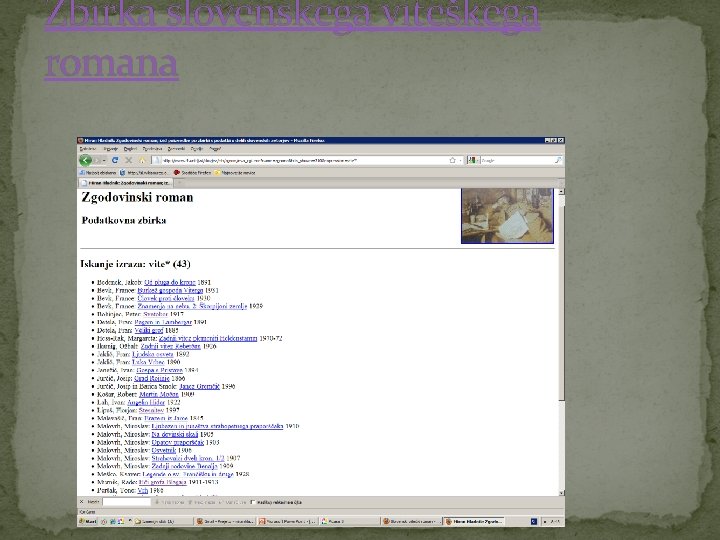Click the language indicator in the taskbar tray
This screenshot has width=720, height=540.
534,522
